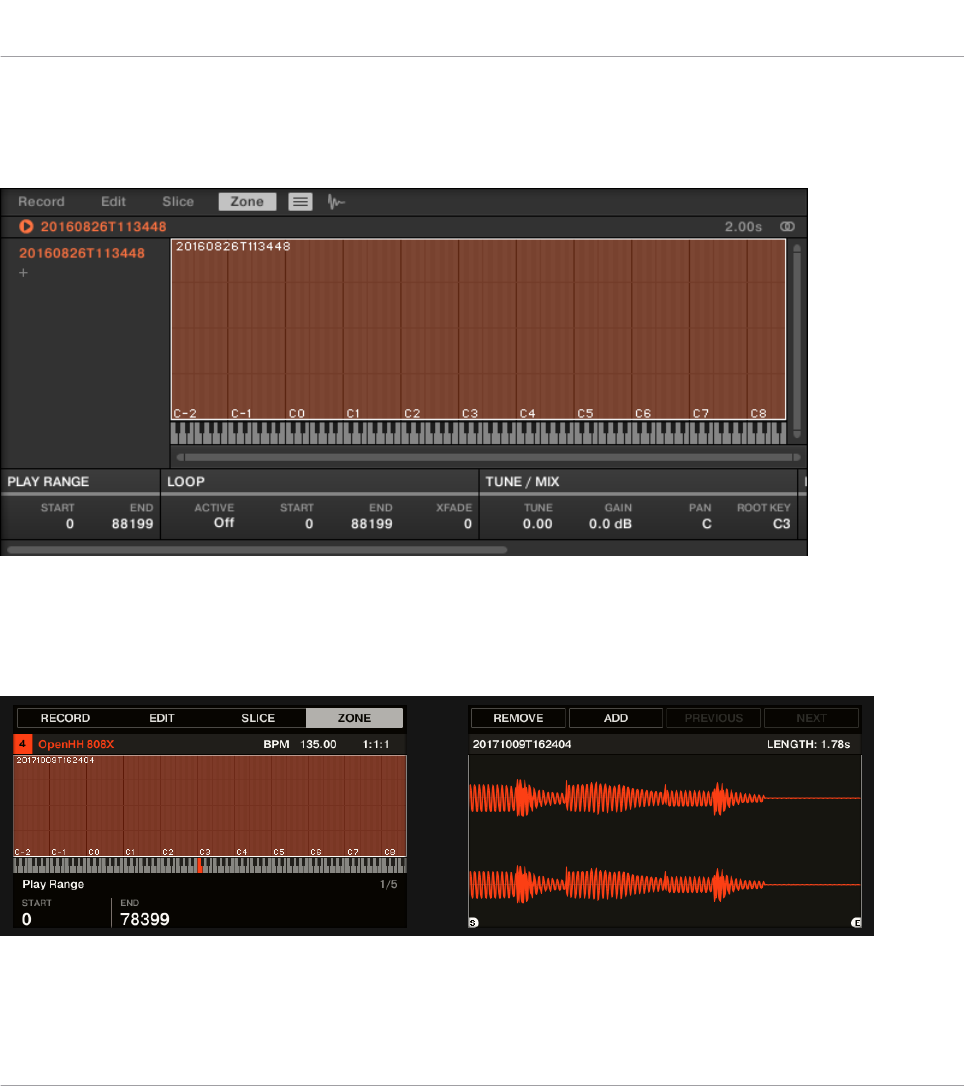Click the Loop END value 88199

coord(371,524)
